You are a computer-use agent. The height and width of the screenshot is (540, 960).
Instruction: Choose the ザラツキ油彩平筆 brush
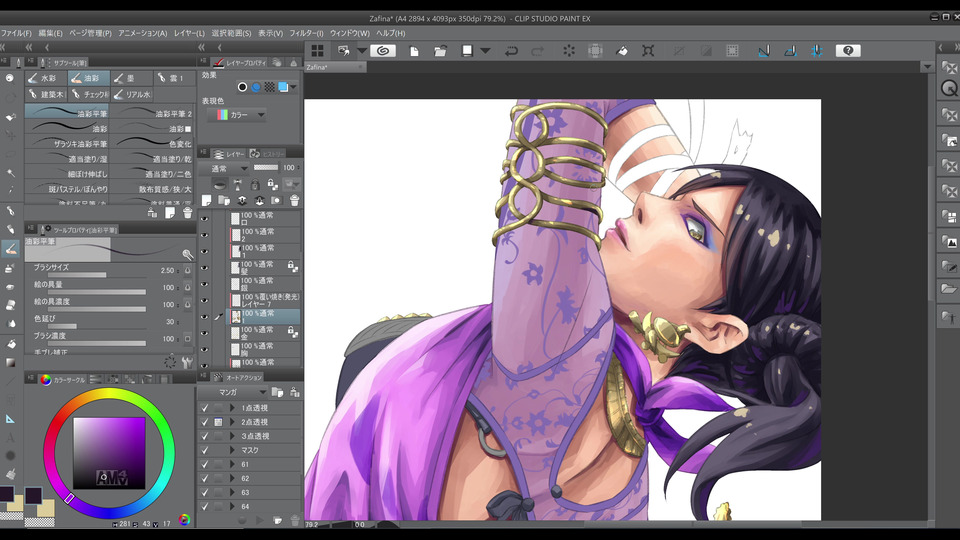67,143
